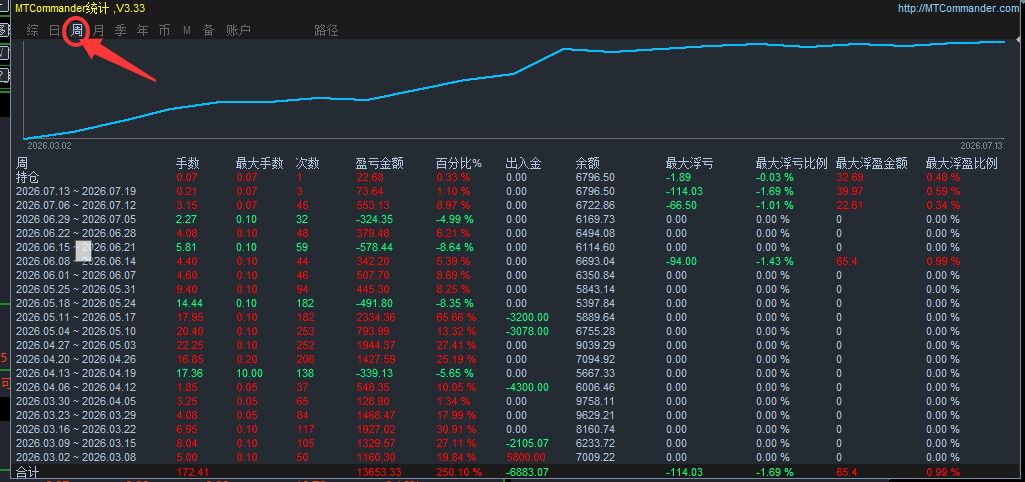
Task: Click the chart start date 2026.03.02
Action: click(49, 145)
